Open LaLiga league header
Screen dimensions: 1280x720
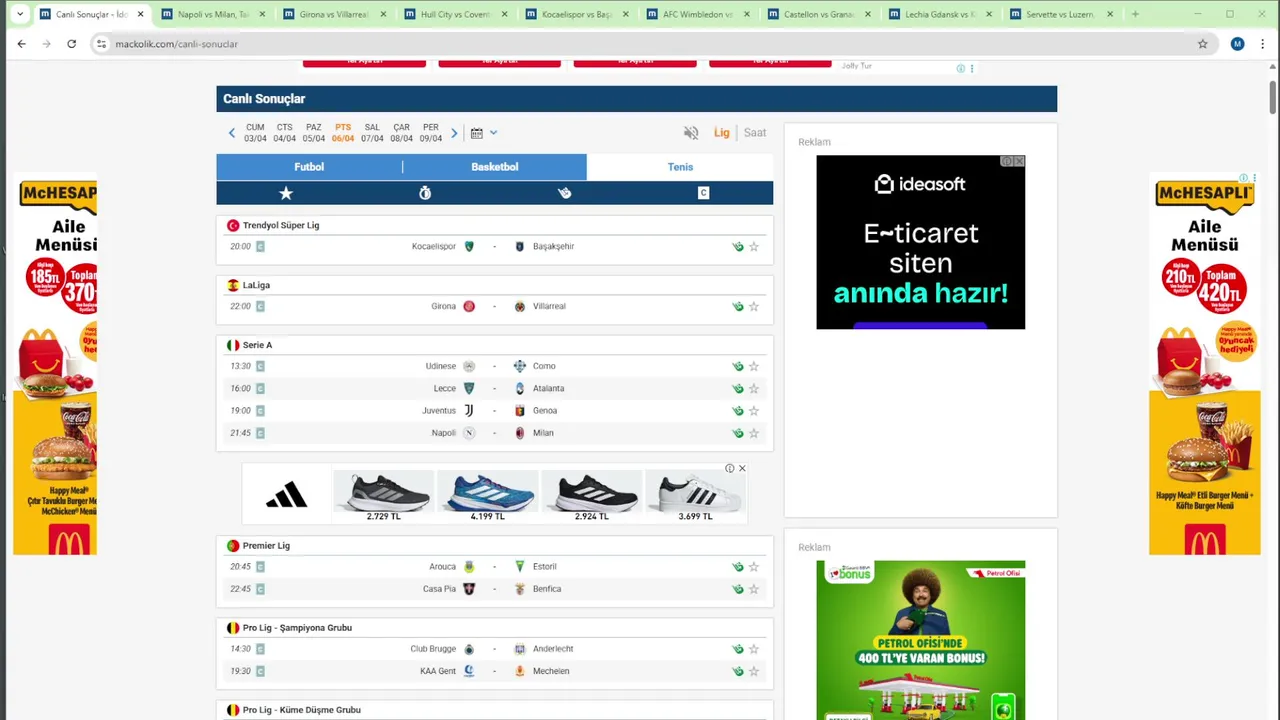(x=256, y=286)
